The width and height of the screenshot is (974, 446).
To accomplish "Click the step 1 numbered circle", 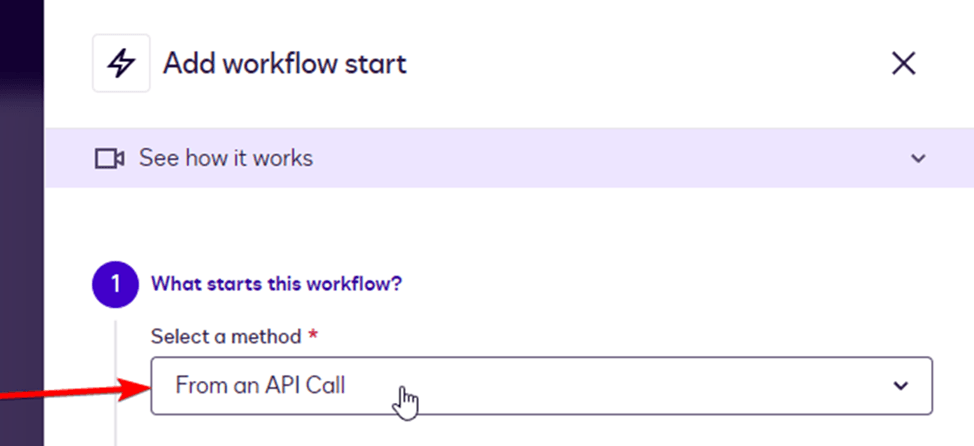I will point(114,284).
